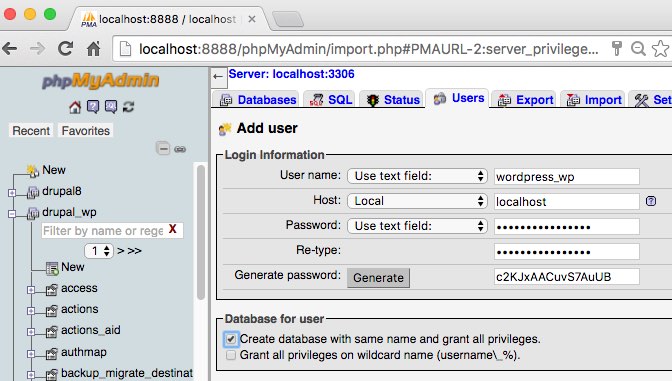Click the Password input field
This screenshot has width=672, height=381.
[x=567, y=226]
